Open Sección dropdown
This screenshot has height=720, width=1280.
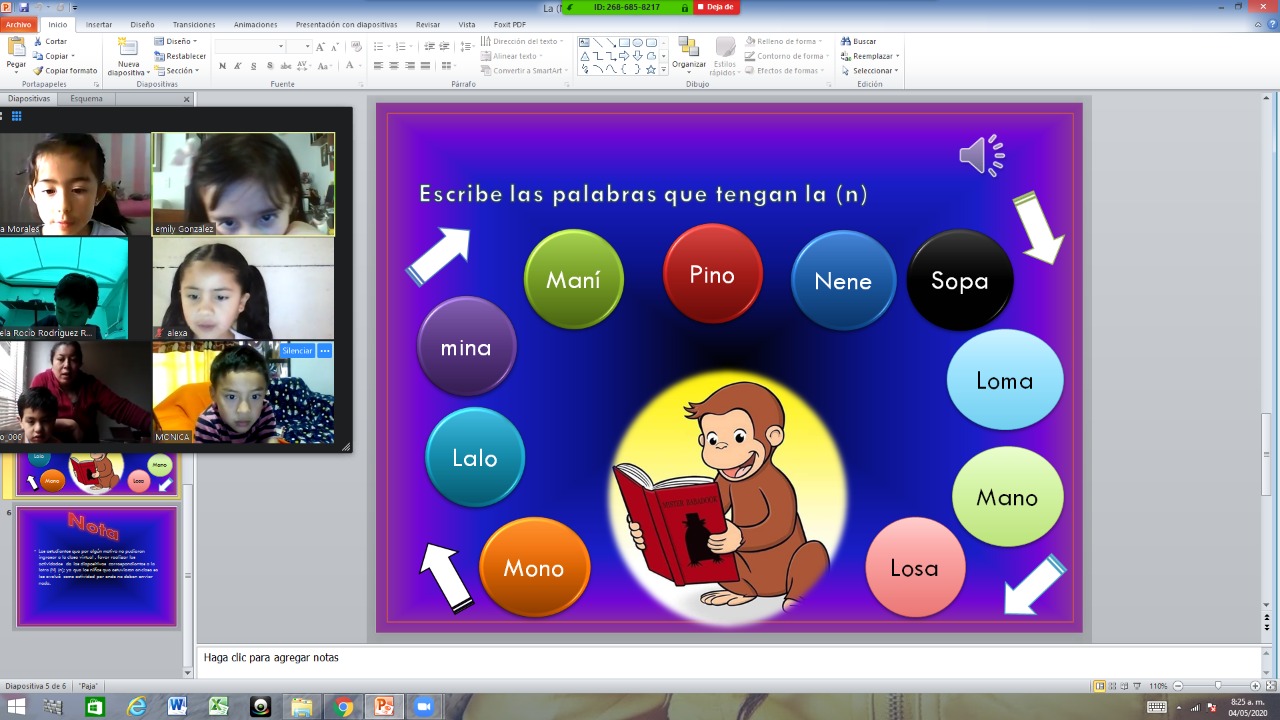click(x=176, y=71)
